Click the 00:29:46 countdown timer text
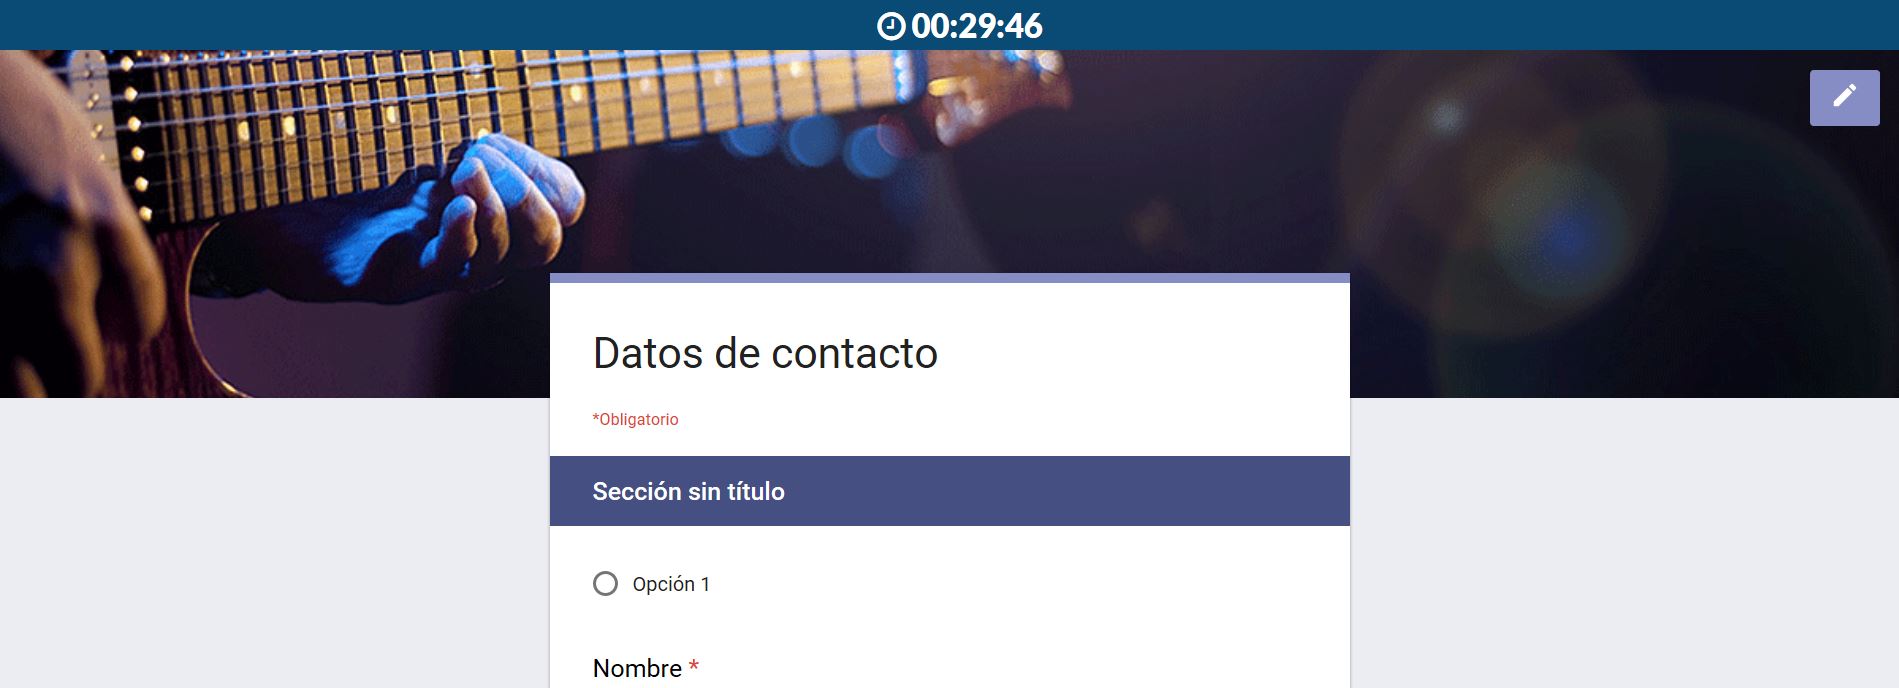1899x688 pixels. [976, 26]
